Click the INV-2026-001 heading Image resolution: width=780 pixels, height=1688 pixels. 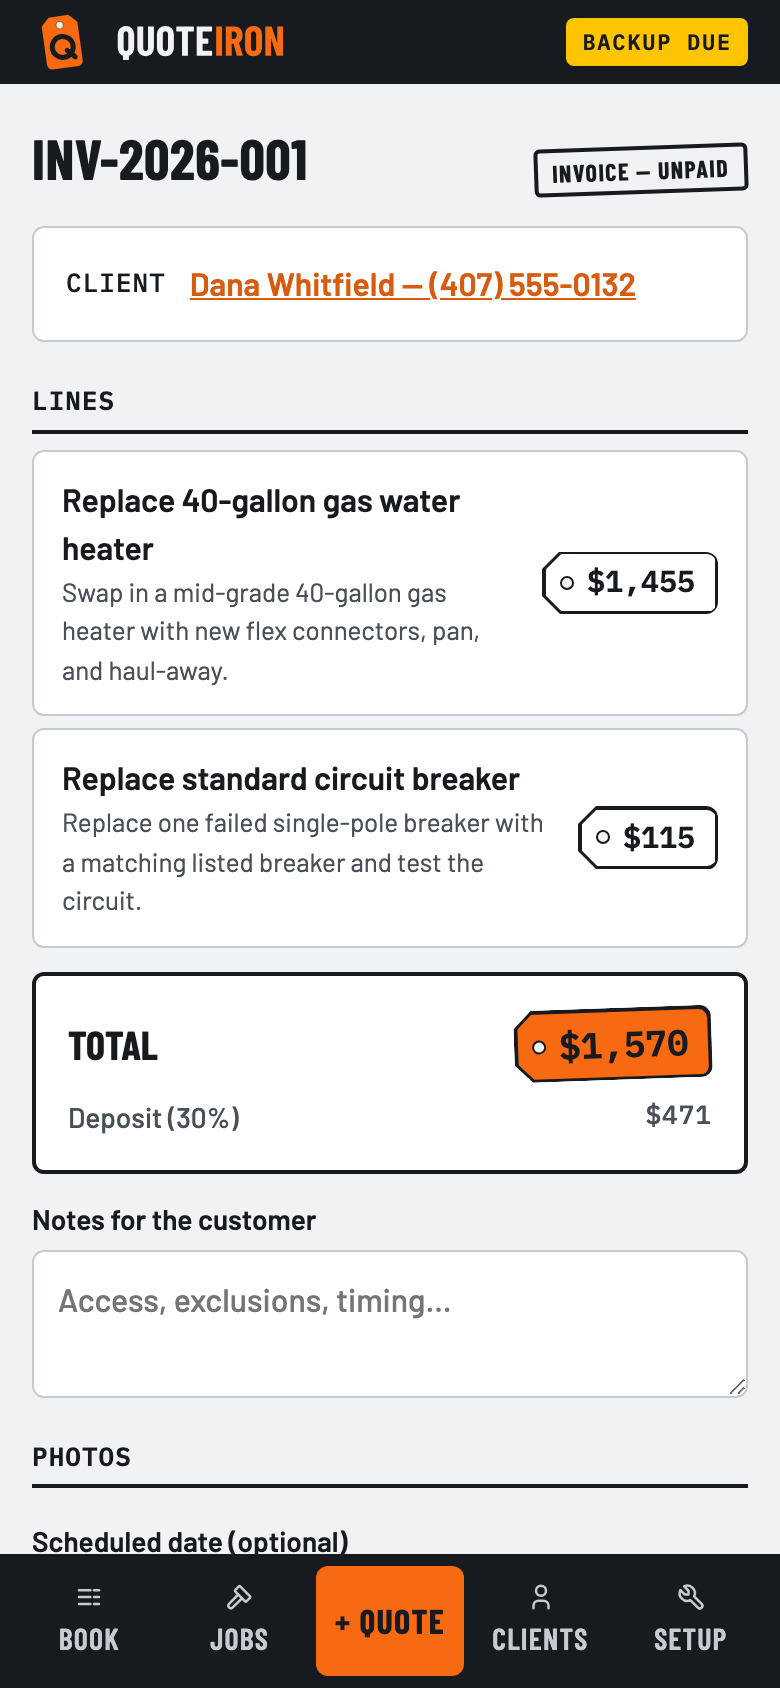(170, 161)
